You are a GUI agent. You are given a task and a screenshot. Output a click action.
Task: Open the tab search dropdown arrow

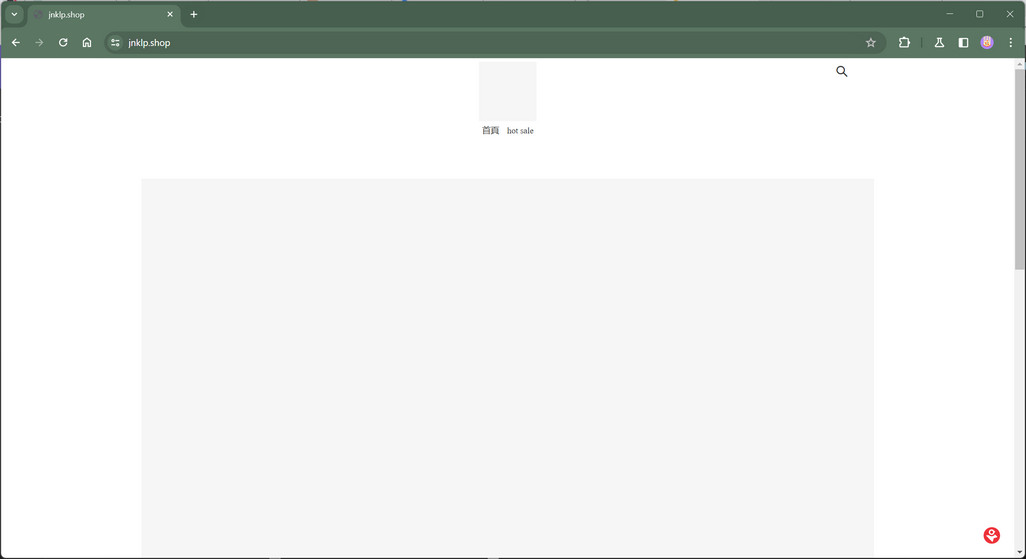(x=14, y=14)
